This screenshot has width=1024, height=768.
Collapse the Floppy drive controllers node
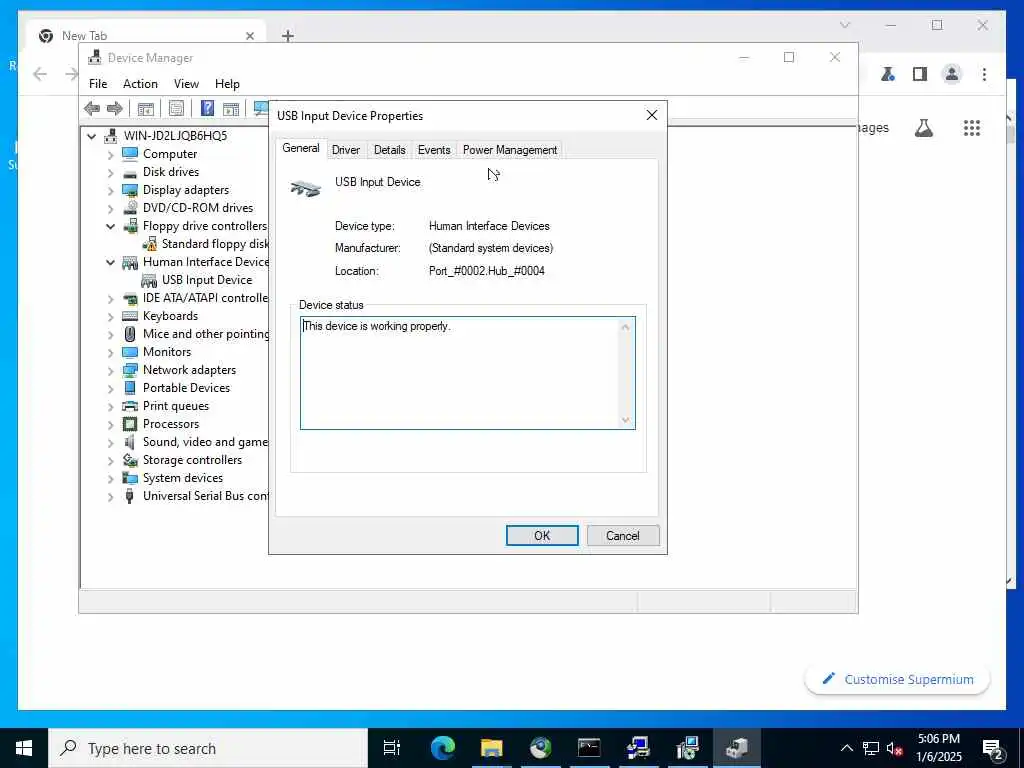(110, 227)
